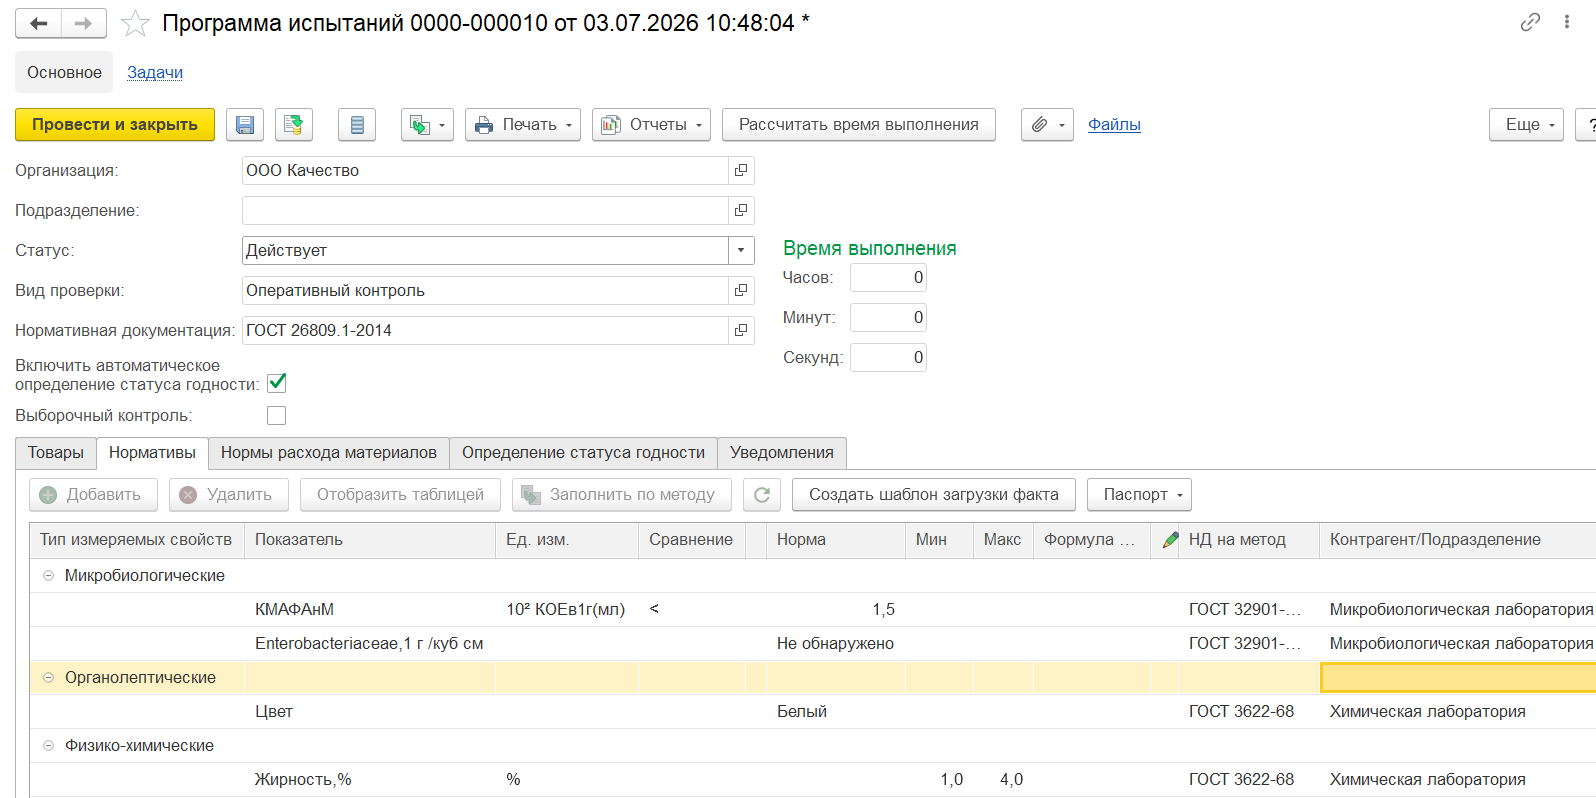Add document to favorites with the star
Image resolution: width=1596 pixels, height=798 pixels.
coord(135,23)
